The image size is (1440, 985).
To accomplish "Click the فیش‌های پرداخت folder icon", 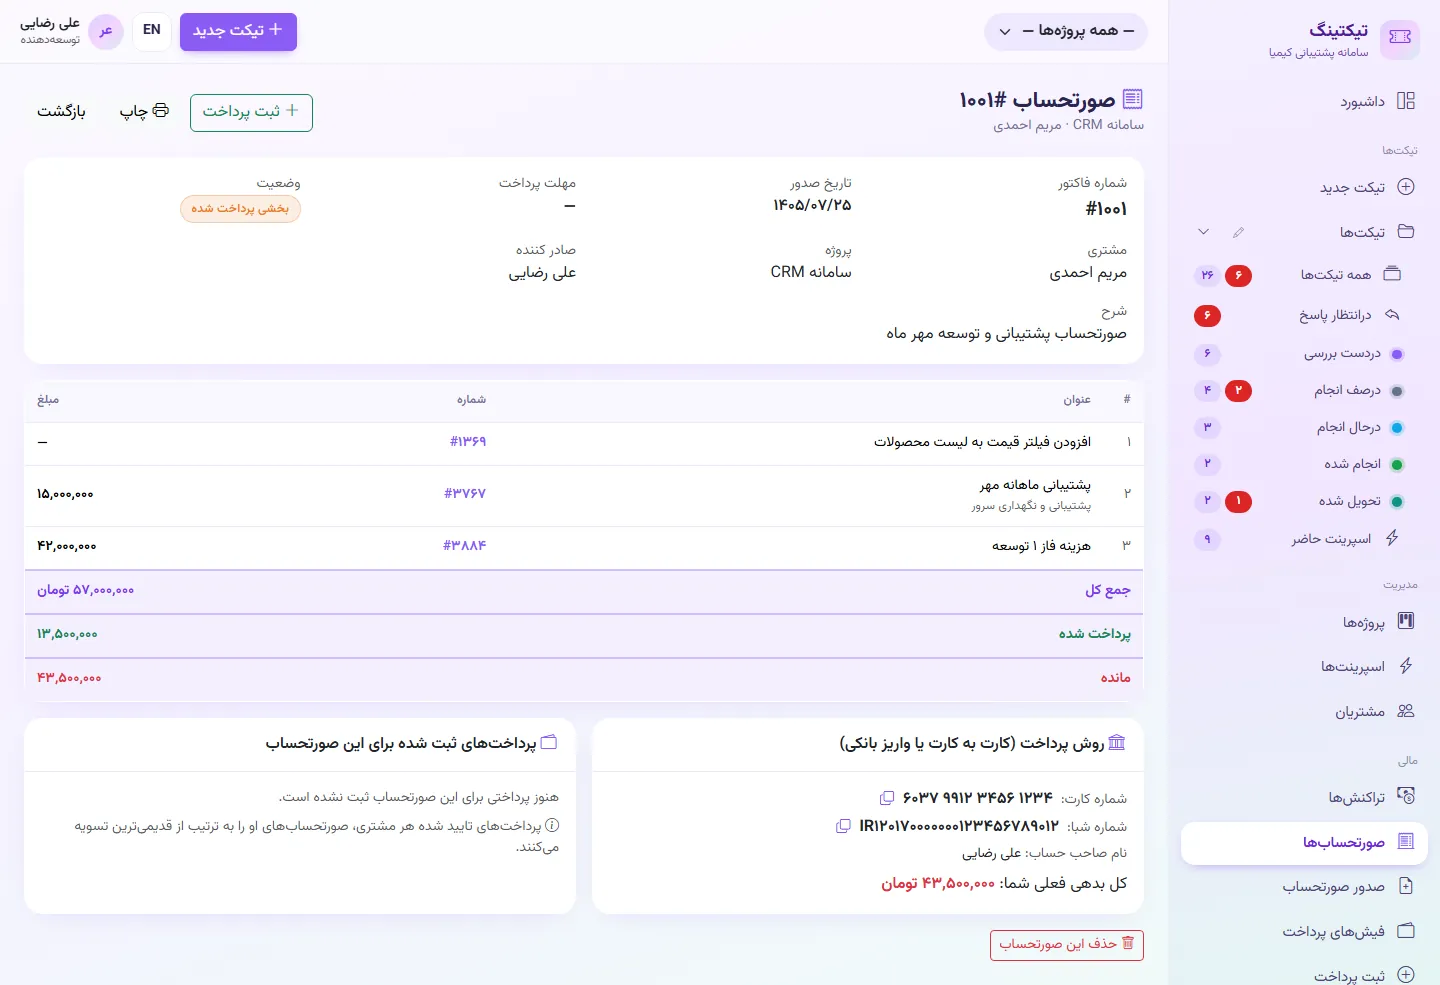I will (x=1406, y=931).
